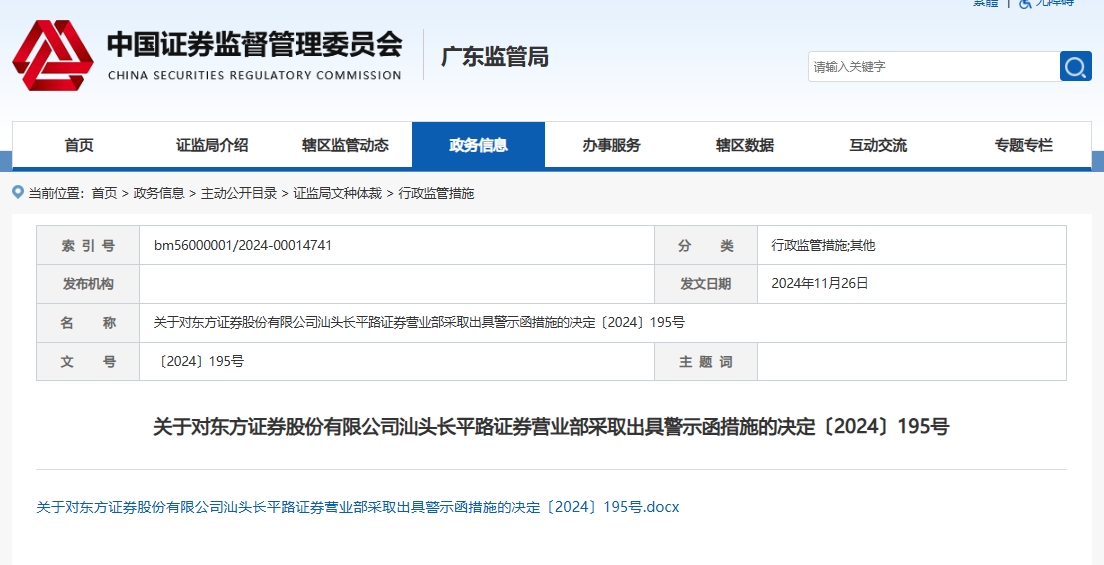The height and width of the screenshot is (565, 1104).
Task: Select the 政务信息 active tab
Action: click(478, 145)
